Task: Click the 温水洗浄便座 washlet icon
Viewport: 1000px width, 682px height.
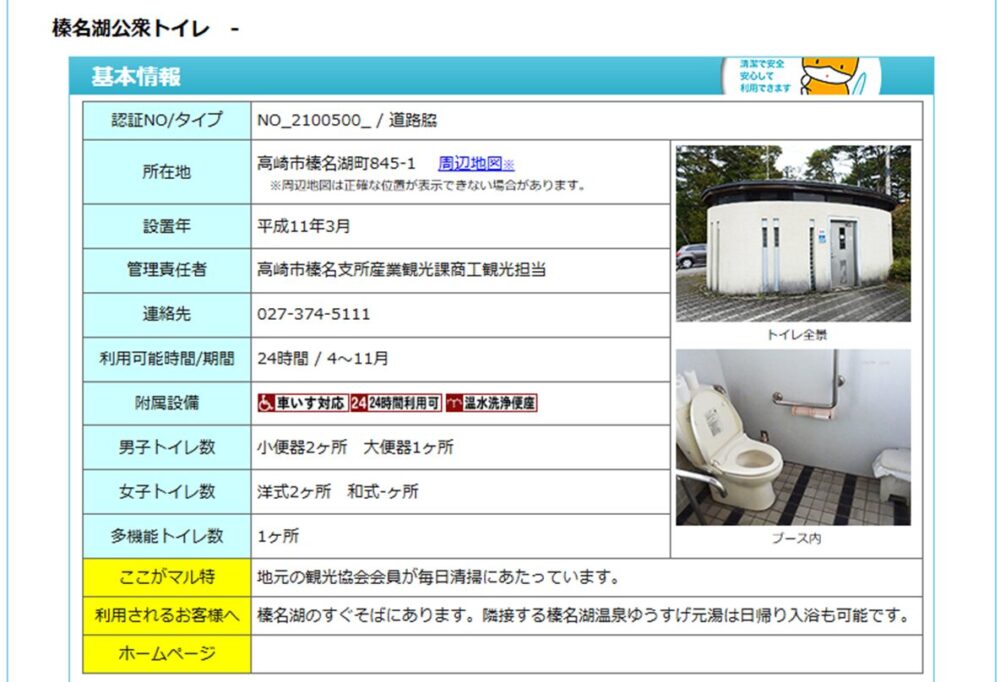Action: click(492, 403)
